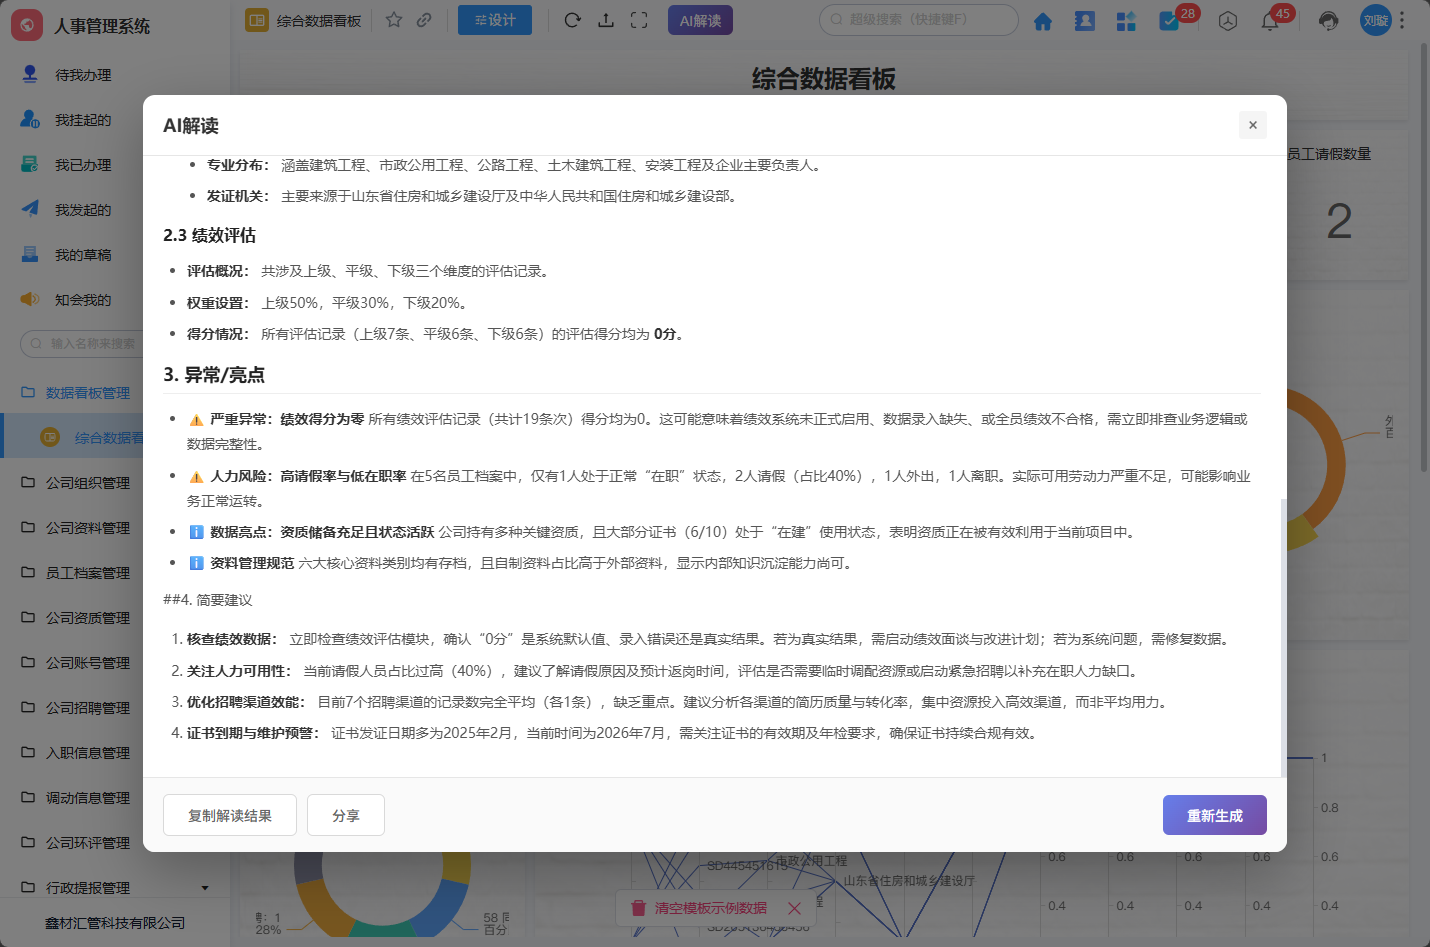Viewport: 1430px width, 947px height.
Task: Click the 重新生成 button
Action: point(1214,815)
